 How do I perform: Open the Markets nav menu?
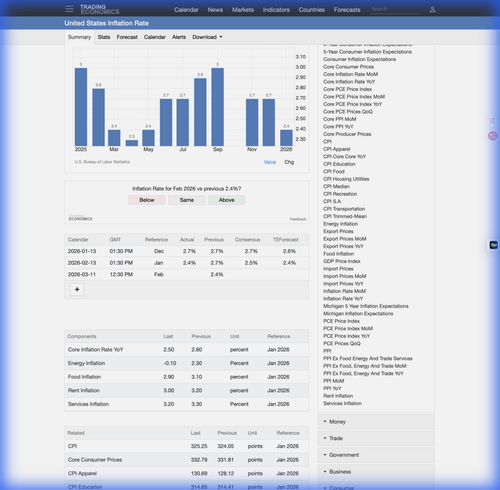pyautogui.click(x=243, y=10)
